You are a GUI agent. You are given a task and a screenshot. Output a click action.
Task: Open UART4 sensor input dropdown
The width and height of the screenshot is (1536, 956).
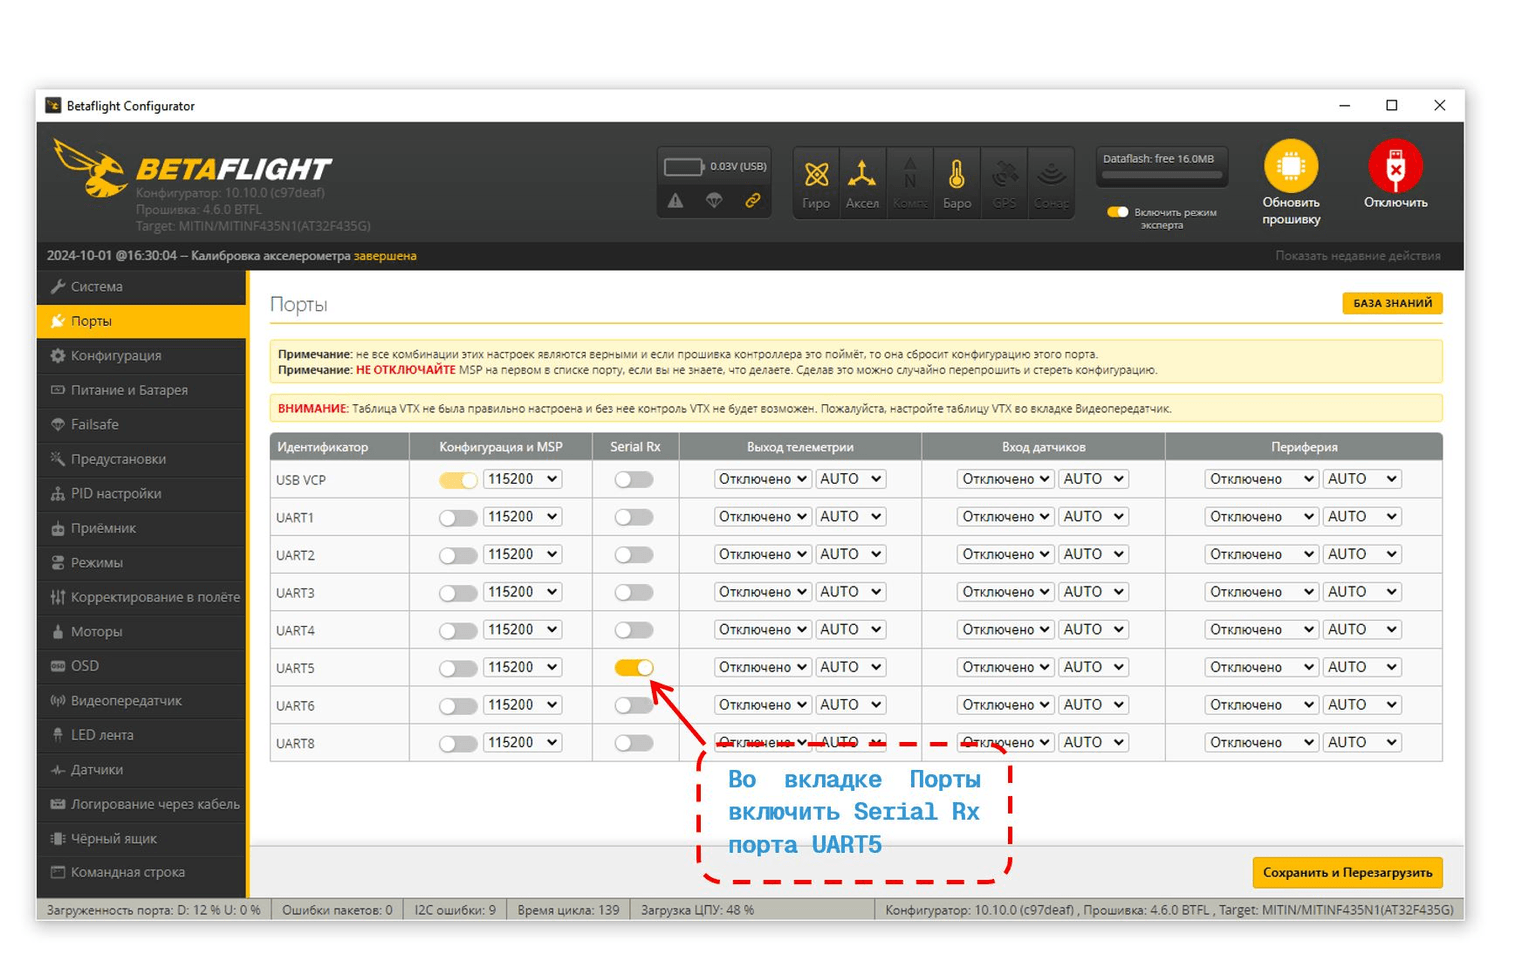1005,630
